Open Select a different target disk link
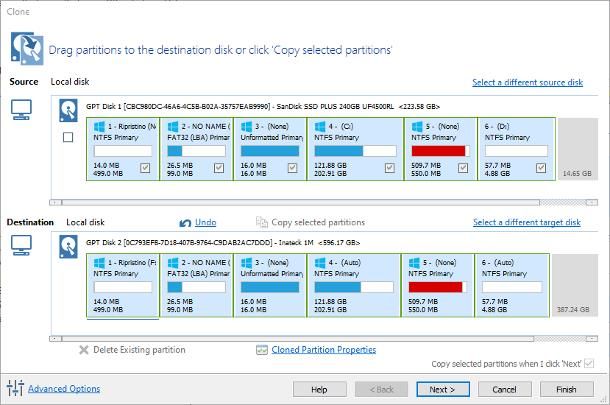Screen dimensions: 610x405 pyautogui.click(x=526, y=222)
